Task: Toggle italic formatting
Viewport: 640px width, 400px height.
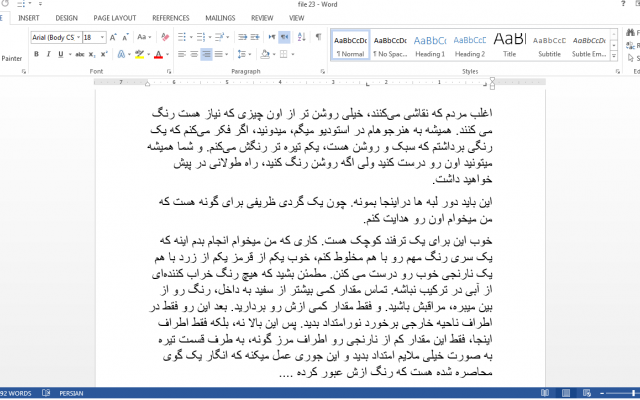Action: tap(48, 54)
